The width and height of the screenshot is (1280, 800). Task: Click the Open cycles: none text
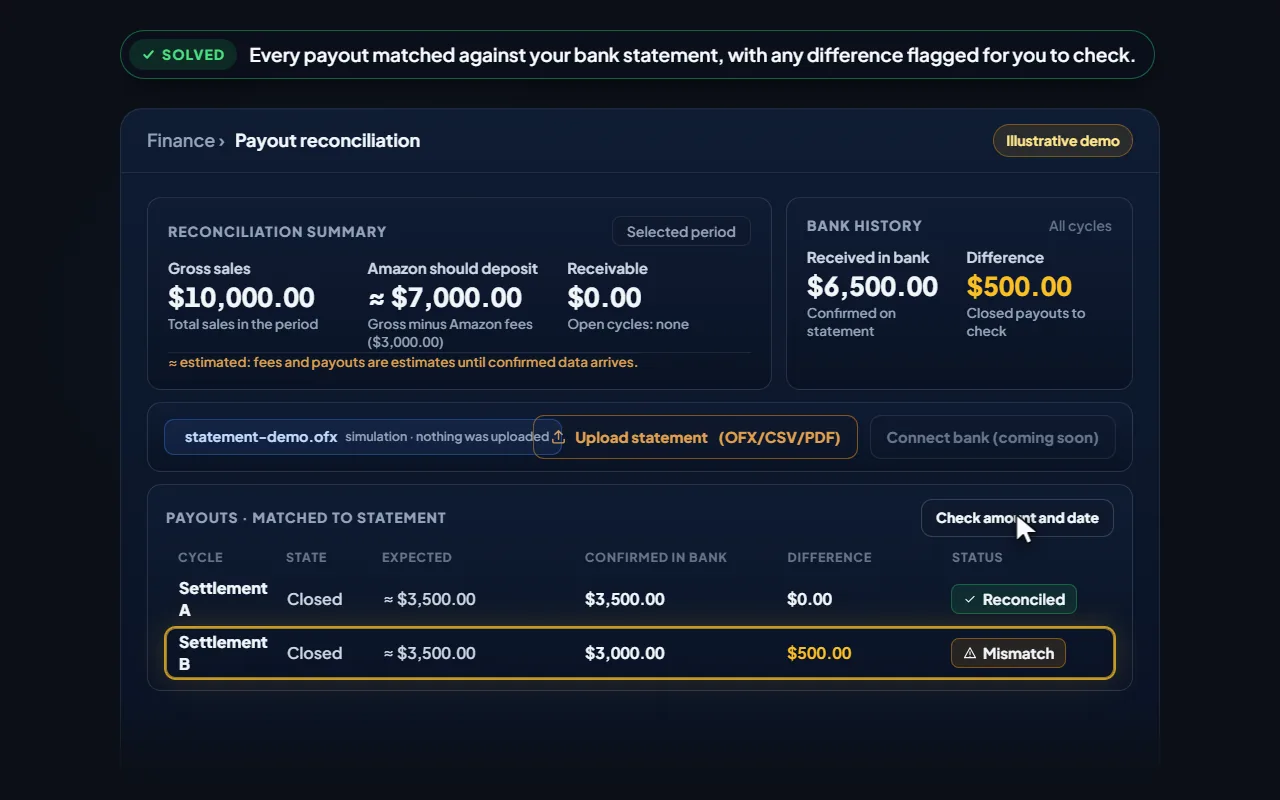click(x=628, y=324)
